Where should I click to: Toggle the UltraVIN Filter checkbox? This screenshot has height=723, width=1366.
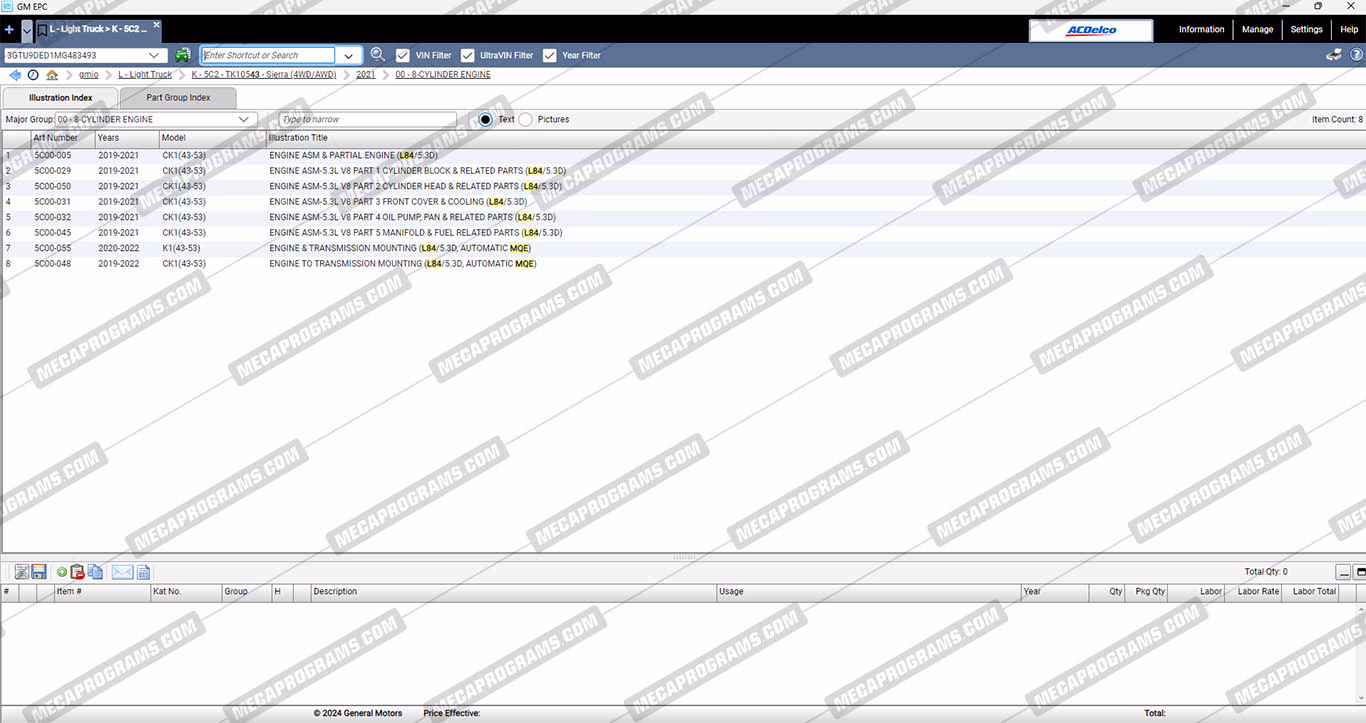[x=467, y=55]
